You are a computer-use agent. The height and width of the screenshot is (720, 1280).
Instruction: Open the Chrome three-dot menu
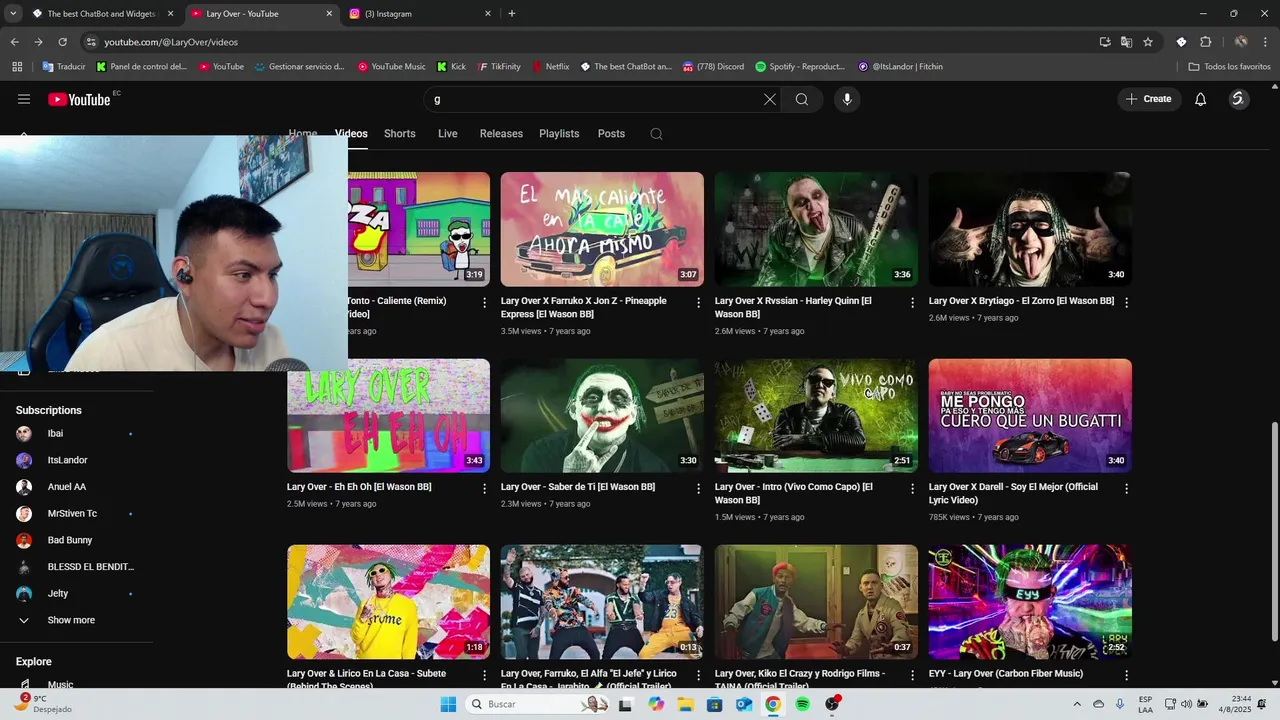click(1265, 42)
